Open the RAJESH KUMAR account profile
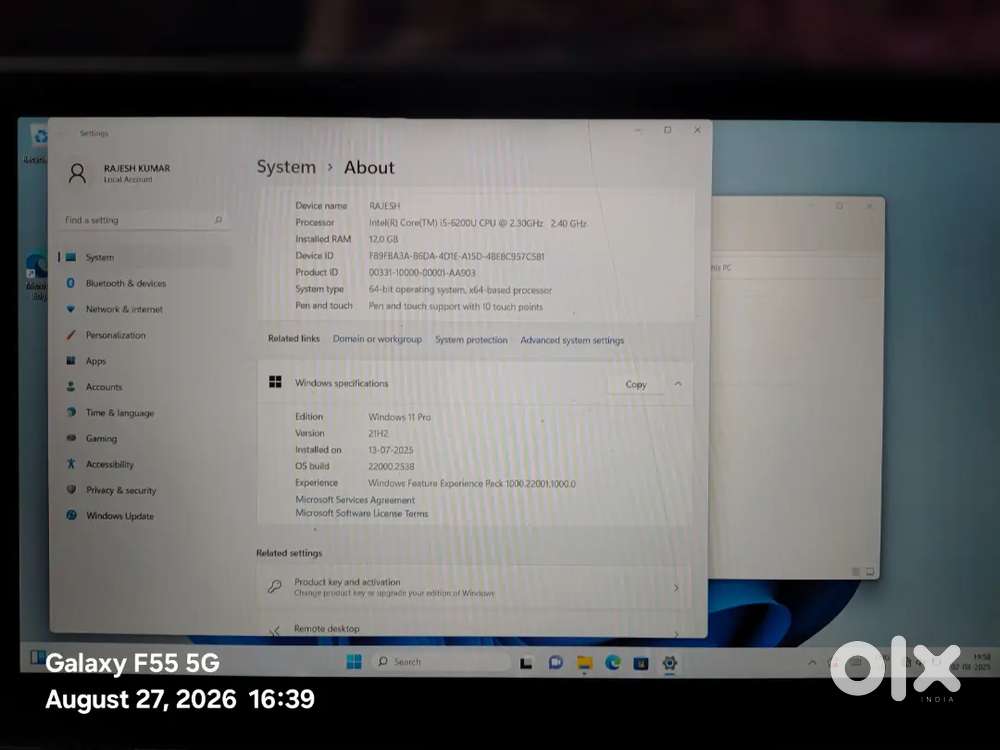Image resolution: width=1000 pixels, height=750 pixels. [x=119, y=173]
